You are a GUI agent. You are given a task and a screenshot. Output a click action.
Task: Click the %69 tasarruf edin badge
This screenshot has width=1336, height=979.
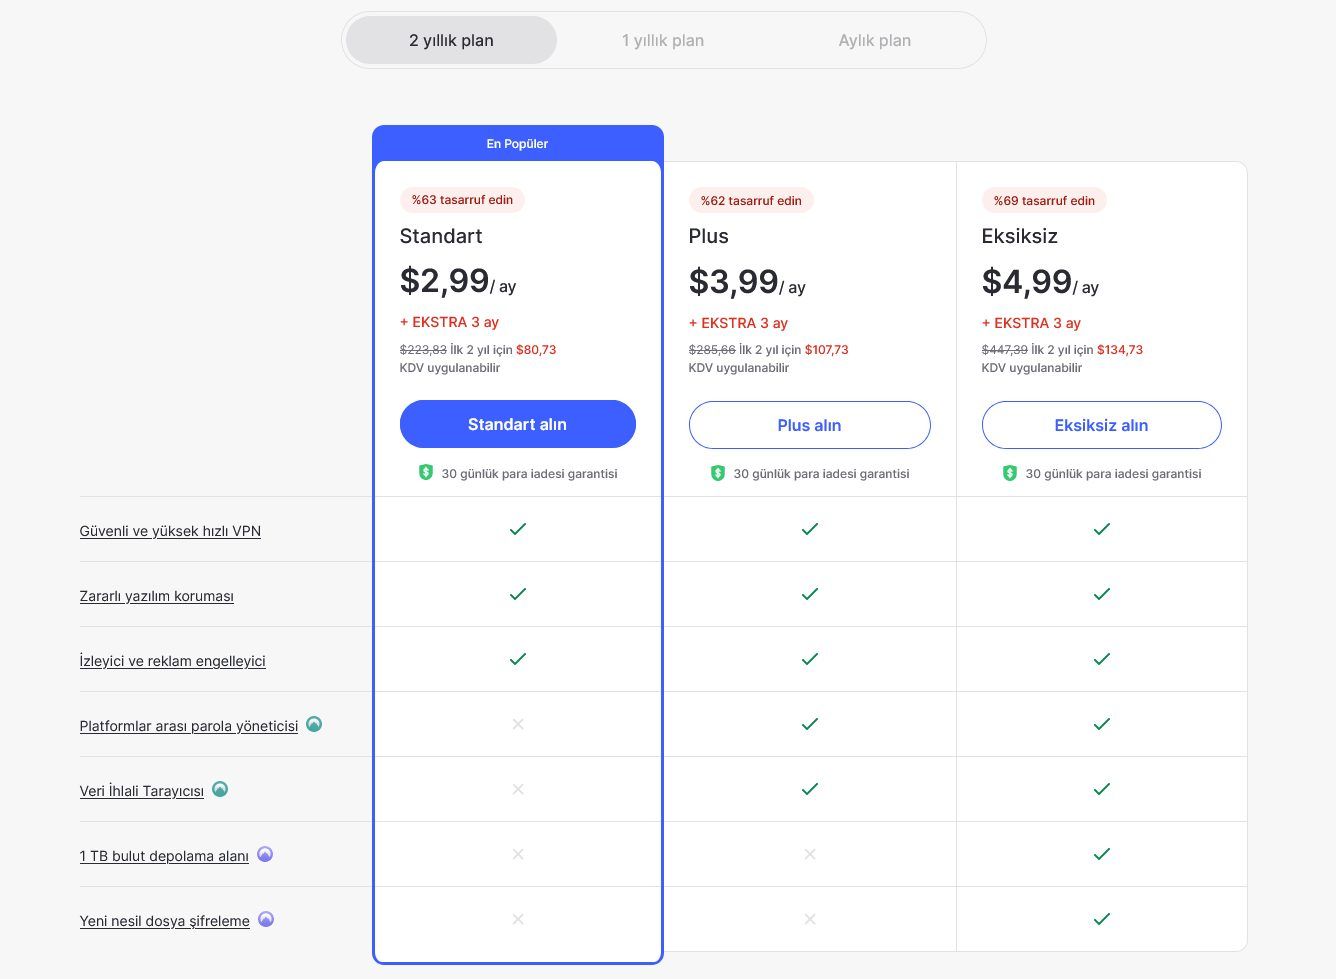click(x=1044, y=200)
